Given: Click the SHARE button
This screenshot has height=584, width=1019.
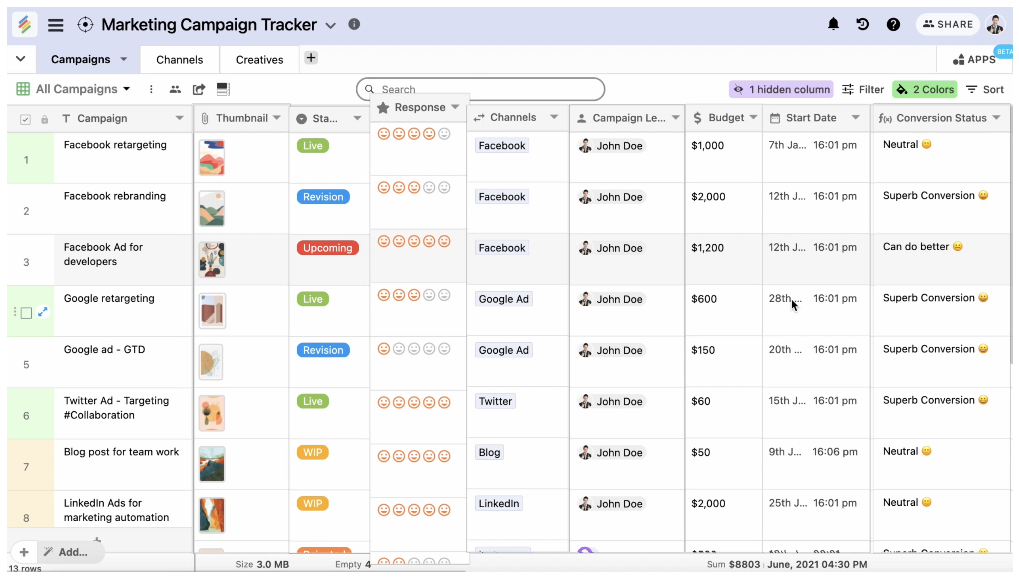Looking at the screenshot, I should 948,25.
